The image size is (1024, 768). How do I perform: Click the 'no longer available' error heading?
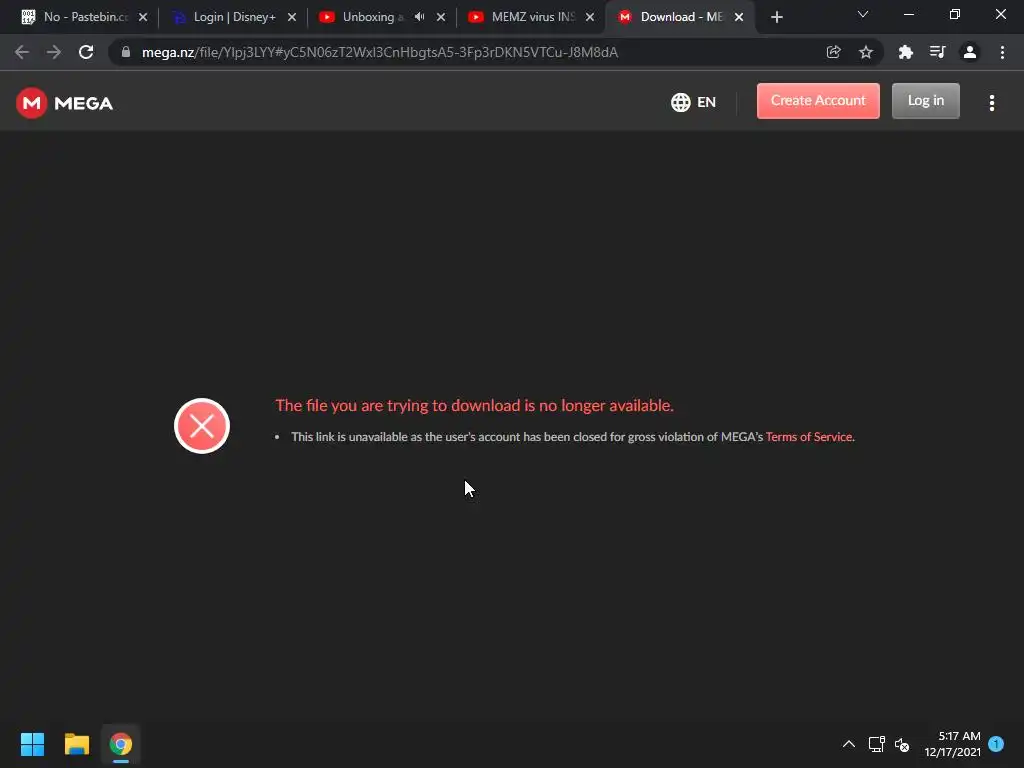(474, 406)
